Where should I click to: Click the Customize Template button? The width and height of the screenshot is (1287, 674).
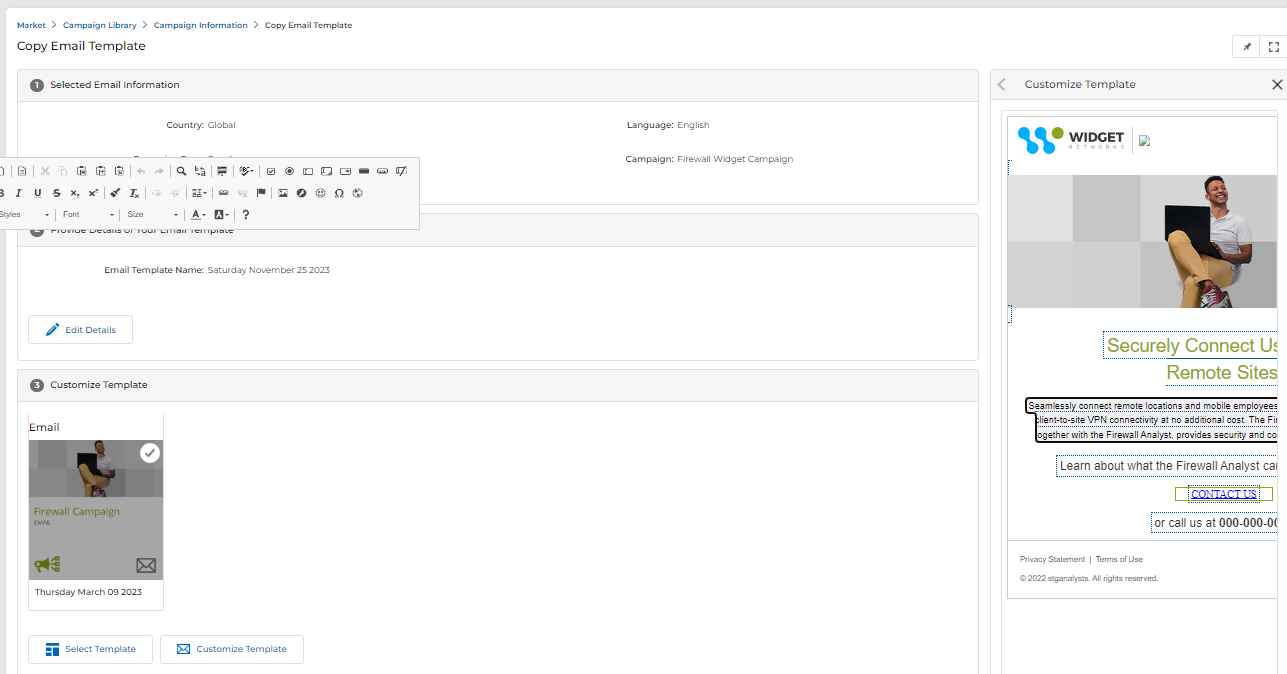pos(232,649)
